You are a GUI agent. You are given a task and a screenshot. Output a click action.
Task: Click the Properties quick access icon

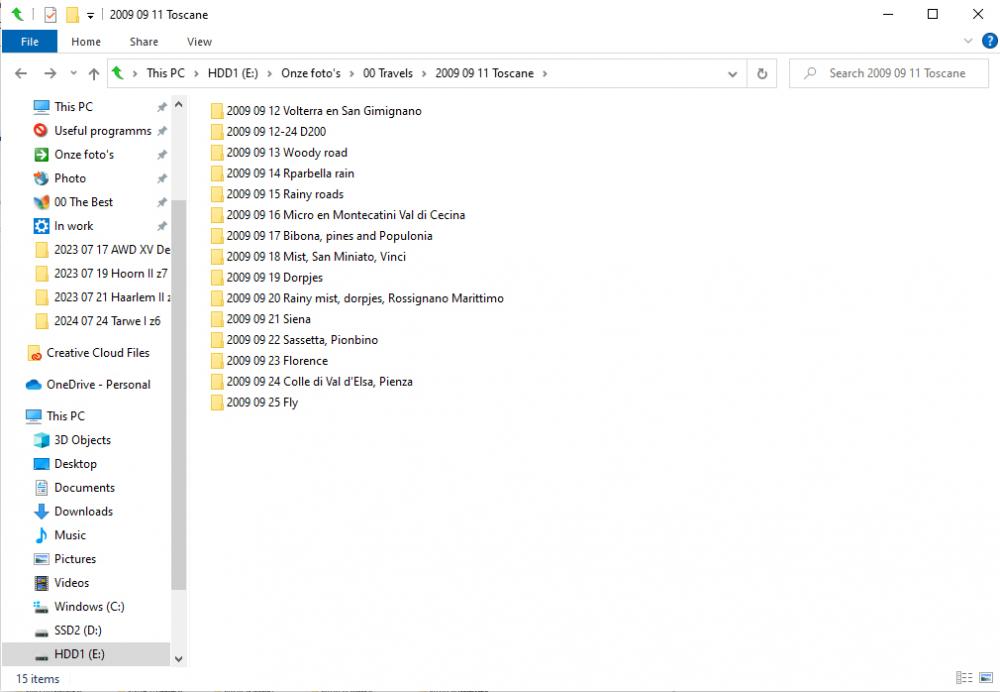coord(50,14)
